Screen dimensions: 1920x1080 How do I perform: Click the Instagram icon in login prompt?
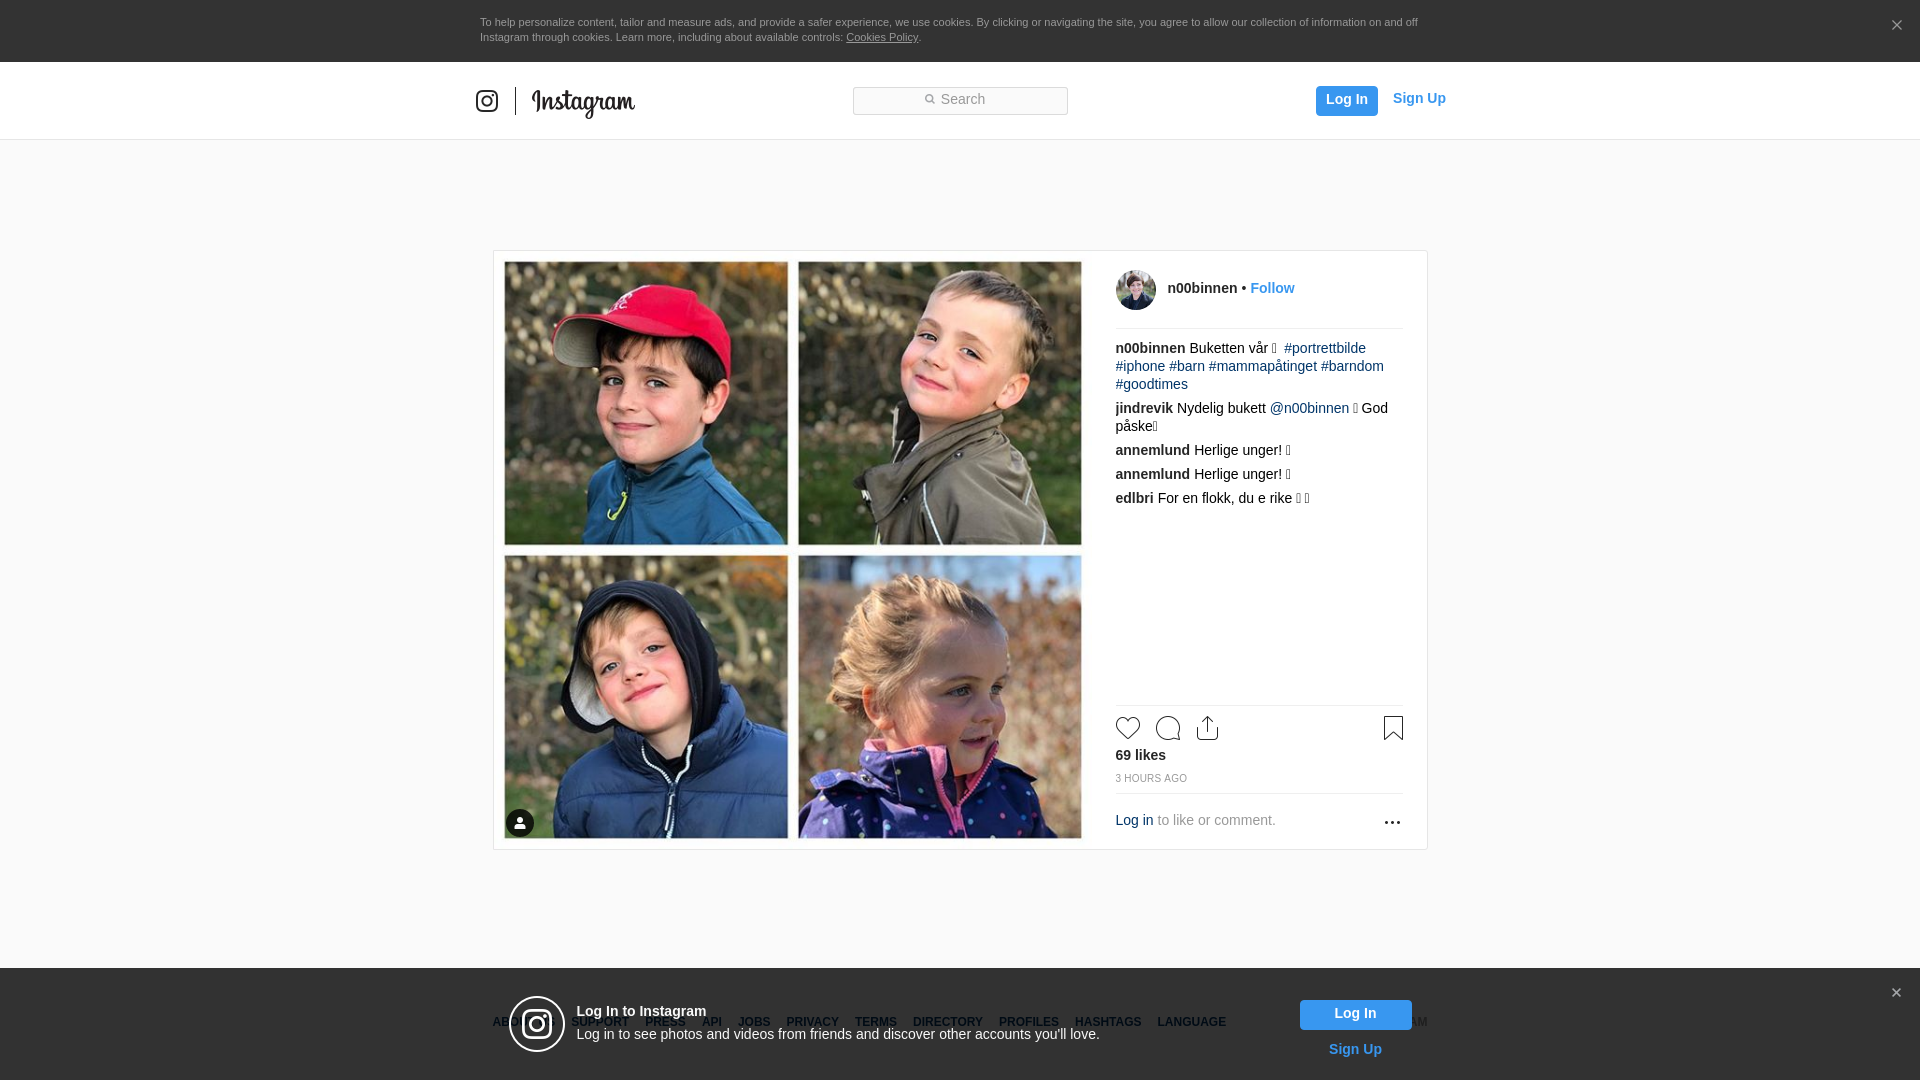pos(537,1024)
